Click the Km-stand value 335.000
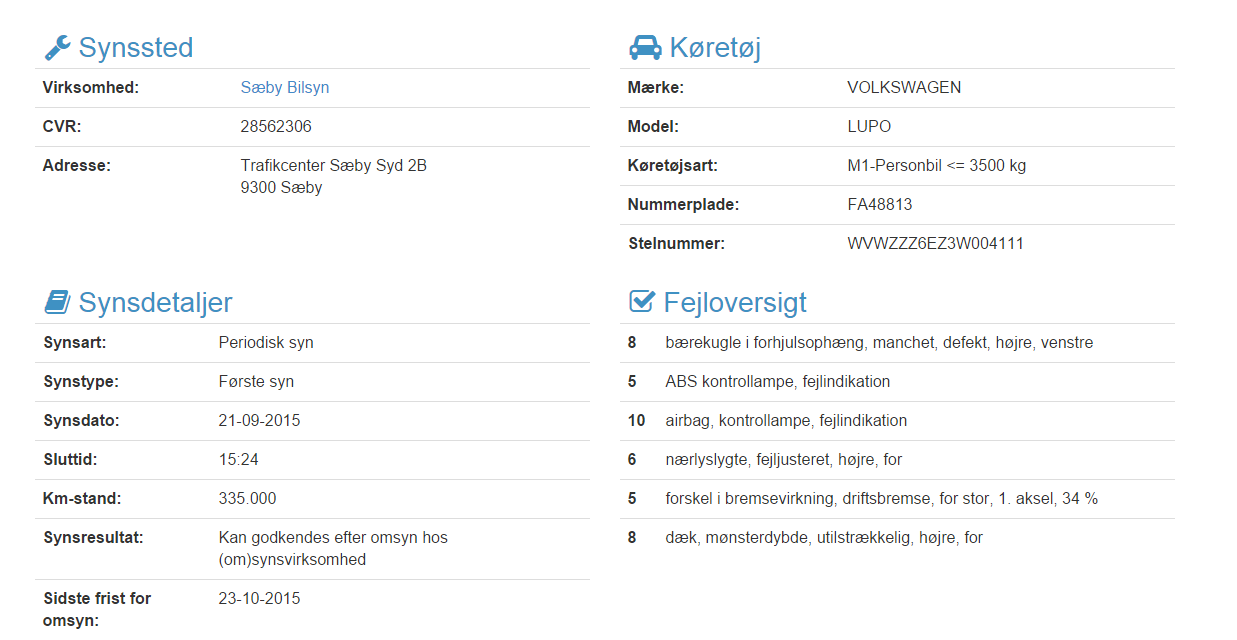 [247, 499]
